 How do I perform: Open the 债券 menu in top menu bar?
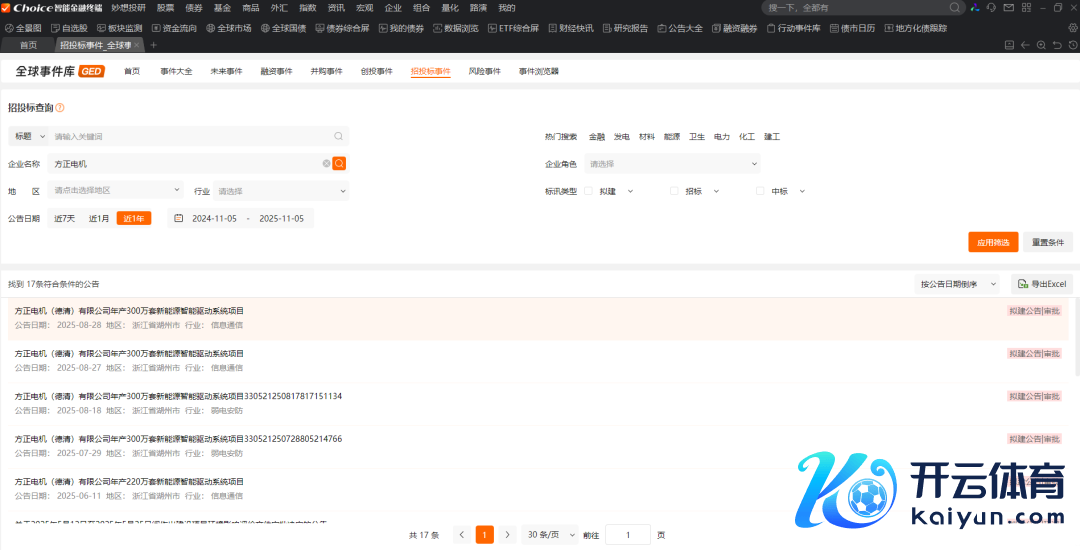[194, 7]
